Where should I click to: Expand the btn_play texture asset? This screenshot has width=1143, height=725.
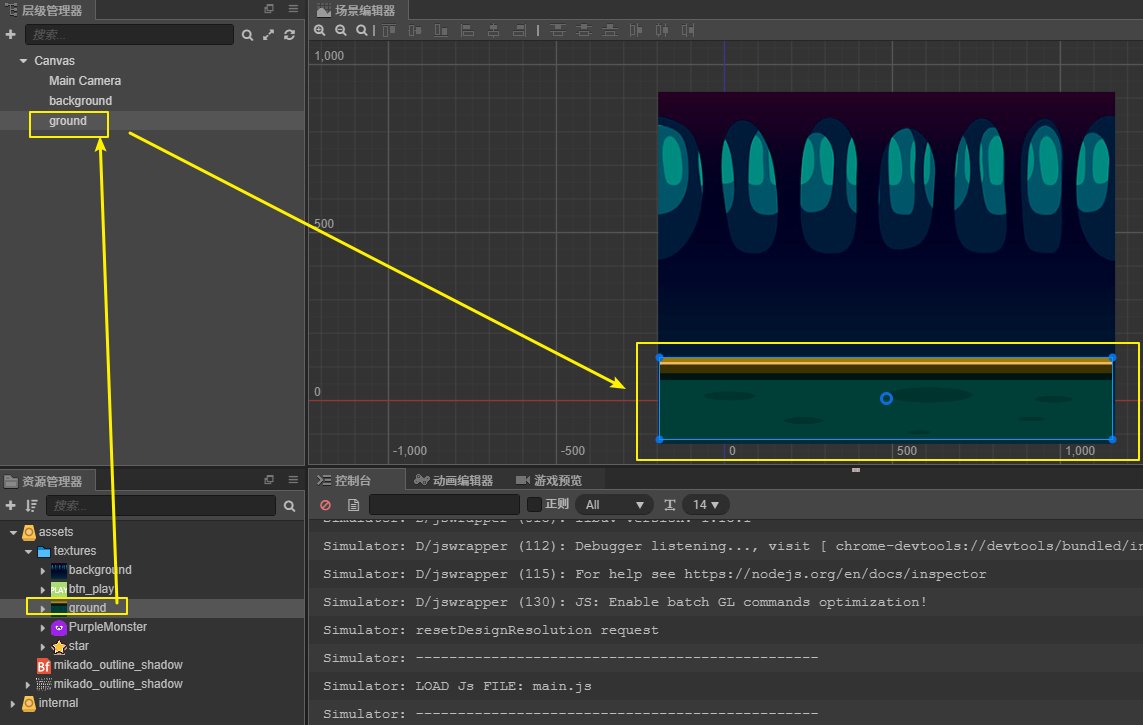point(43,589)
